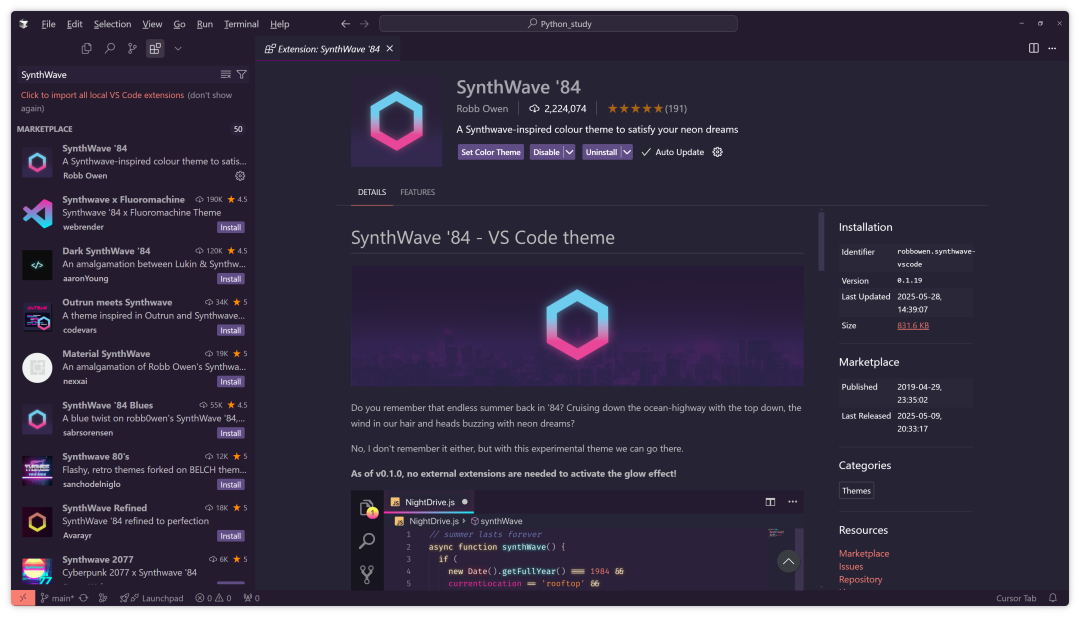Open the Help menu
1080x617 pixels.
pyautogui.click(x=280, y=24)
